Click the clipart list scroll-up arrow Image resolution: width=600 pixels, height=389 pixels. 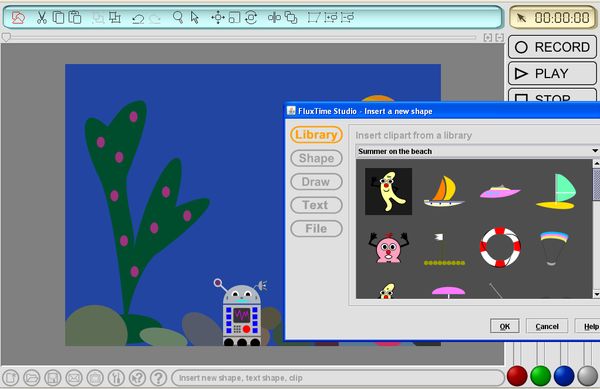pos(596,163)
